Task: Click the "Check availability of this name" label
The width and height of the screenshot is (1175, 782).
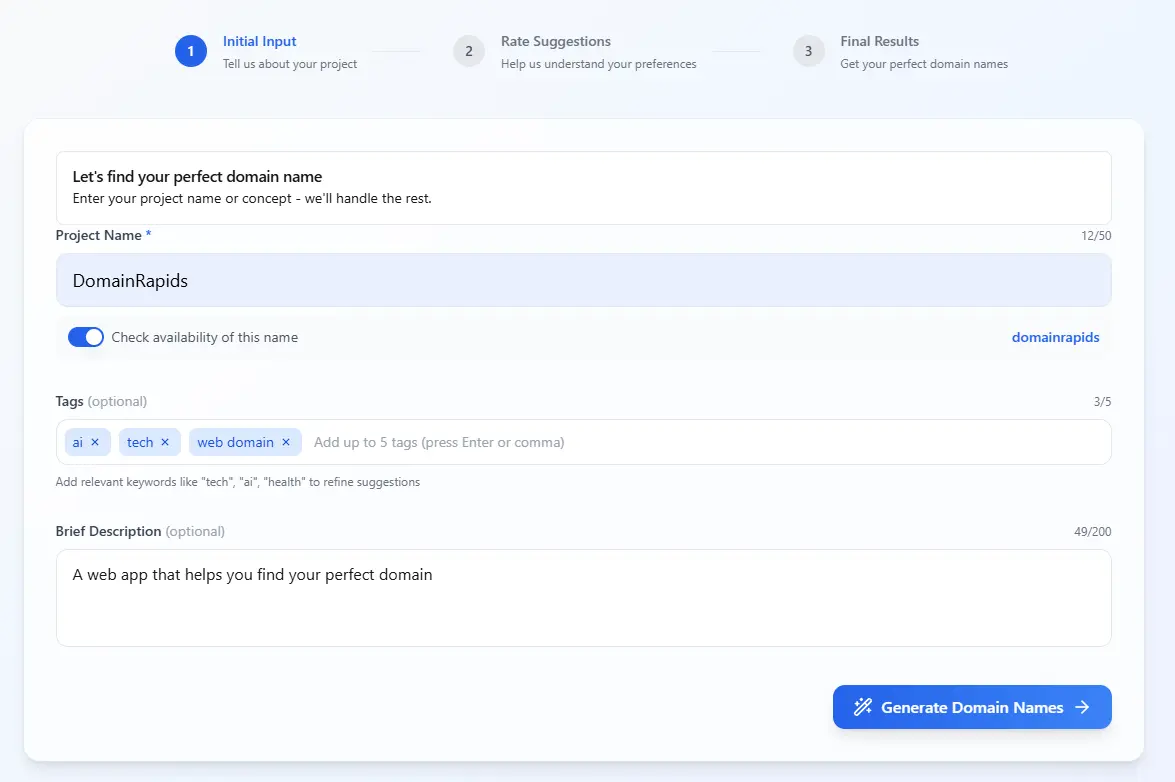Action: point(204,337)
